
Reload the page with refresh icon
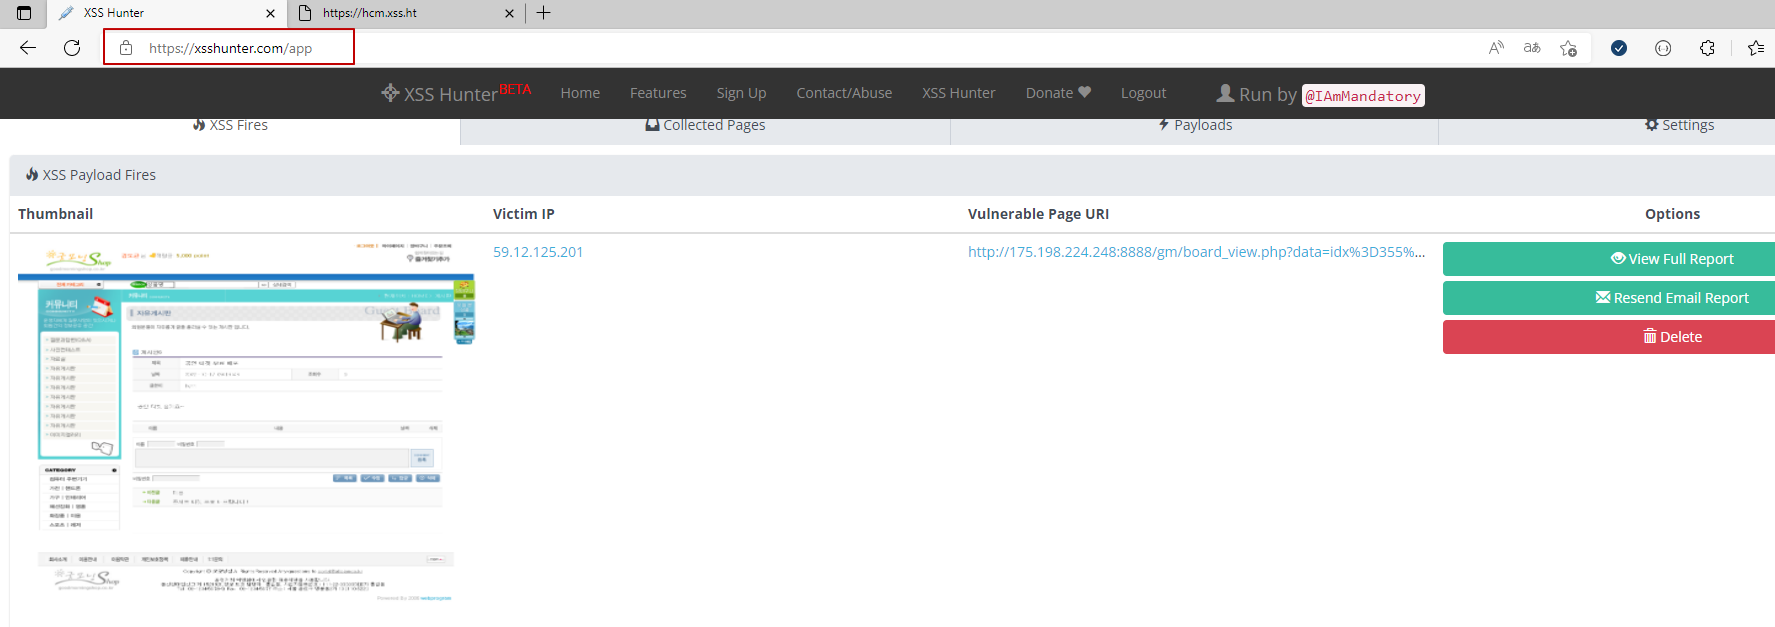coord(72,48)
